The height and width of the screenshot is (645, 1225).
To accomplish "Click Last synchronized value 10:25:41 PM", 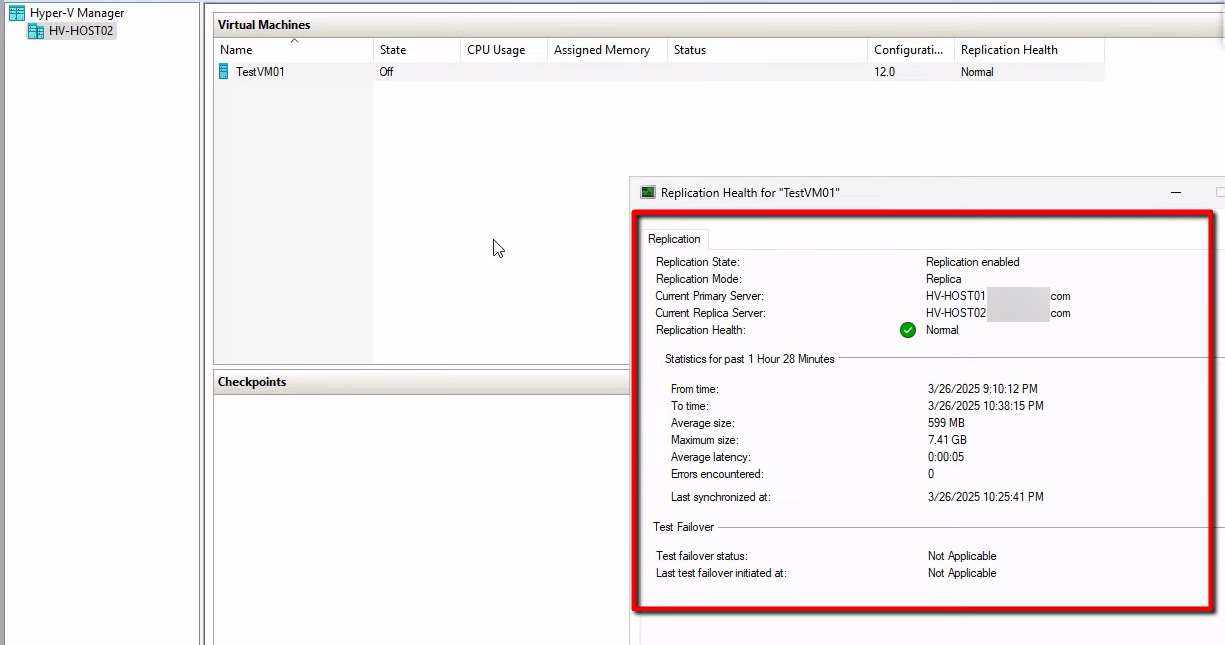I will 986,497.
